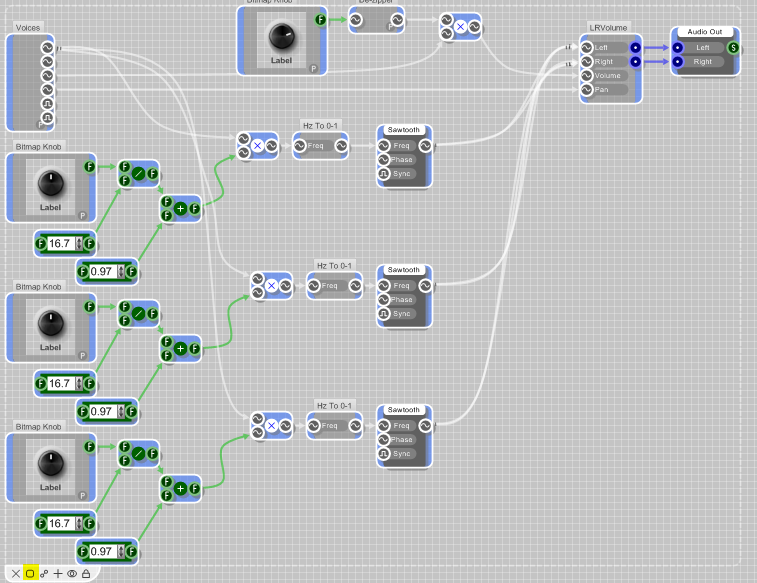Select the Audio Out module title
This screenshot has height=583, width=757.
(x=707, y=31)
